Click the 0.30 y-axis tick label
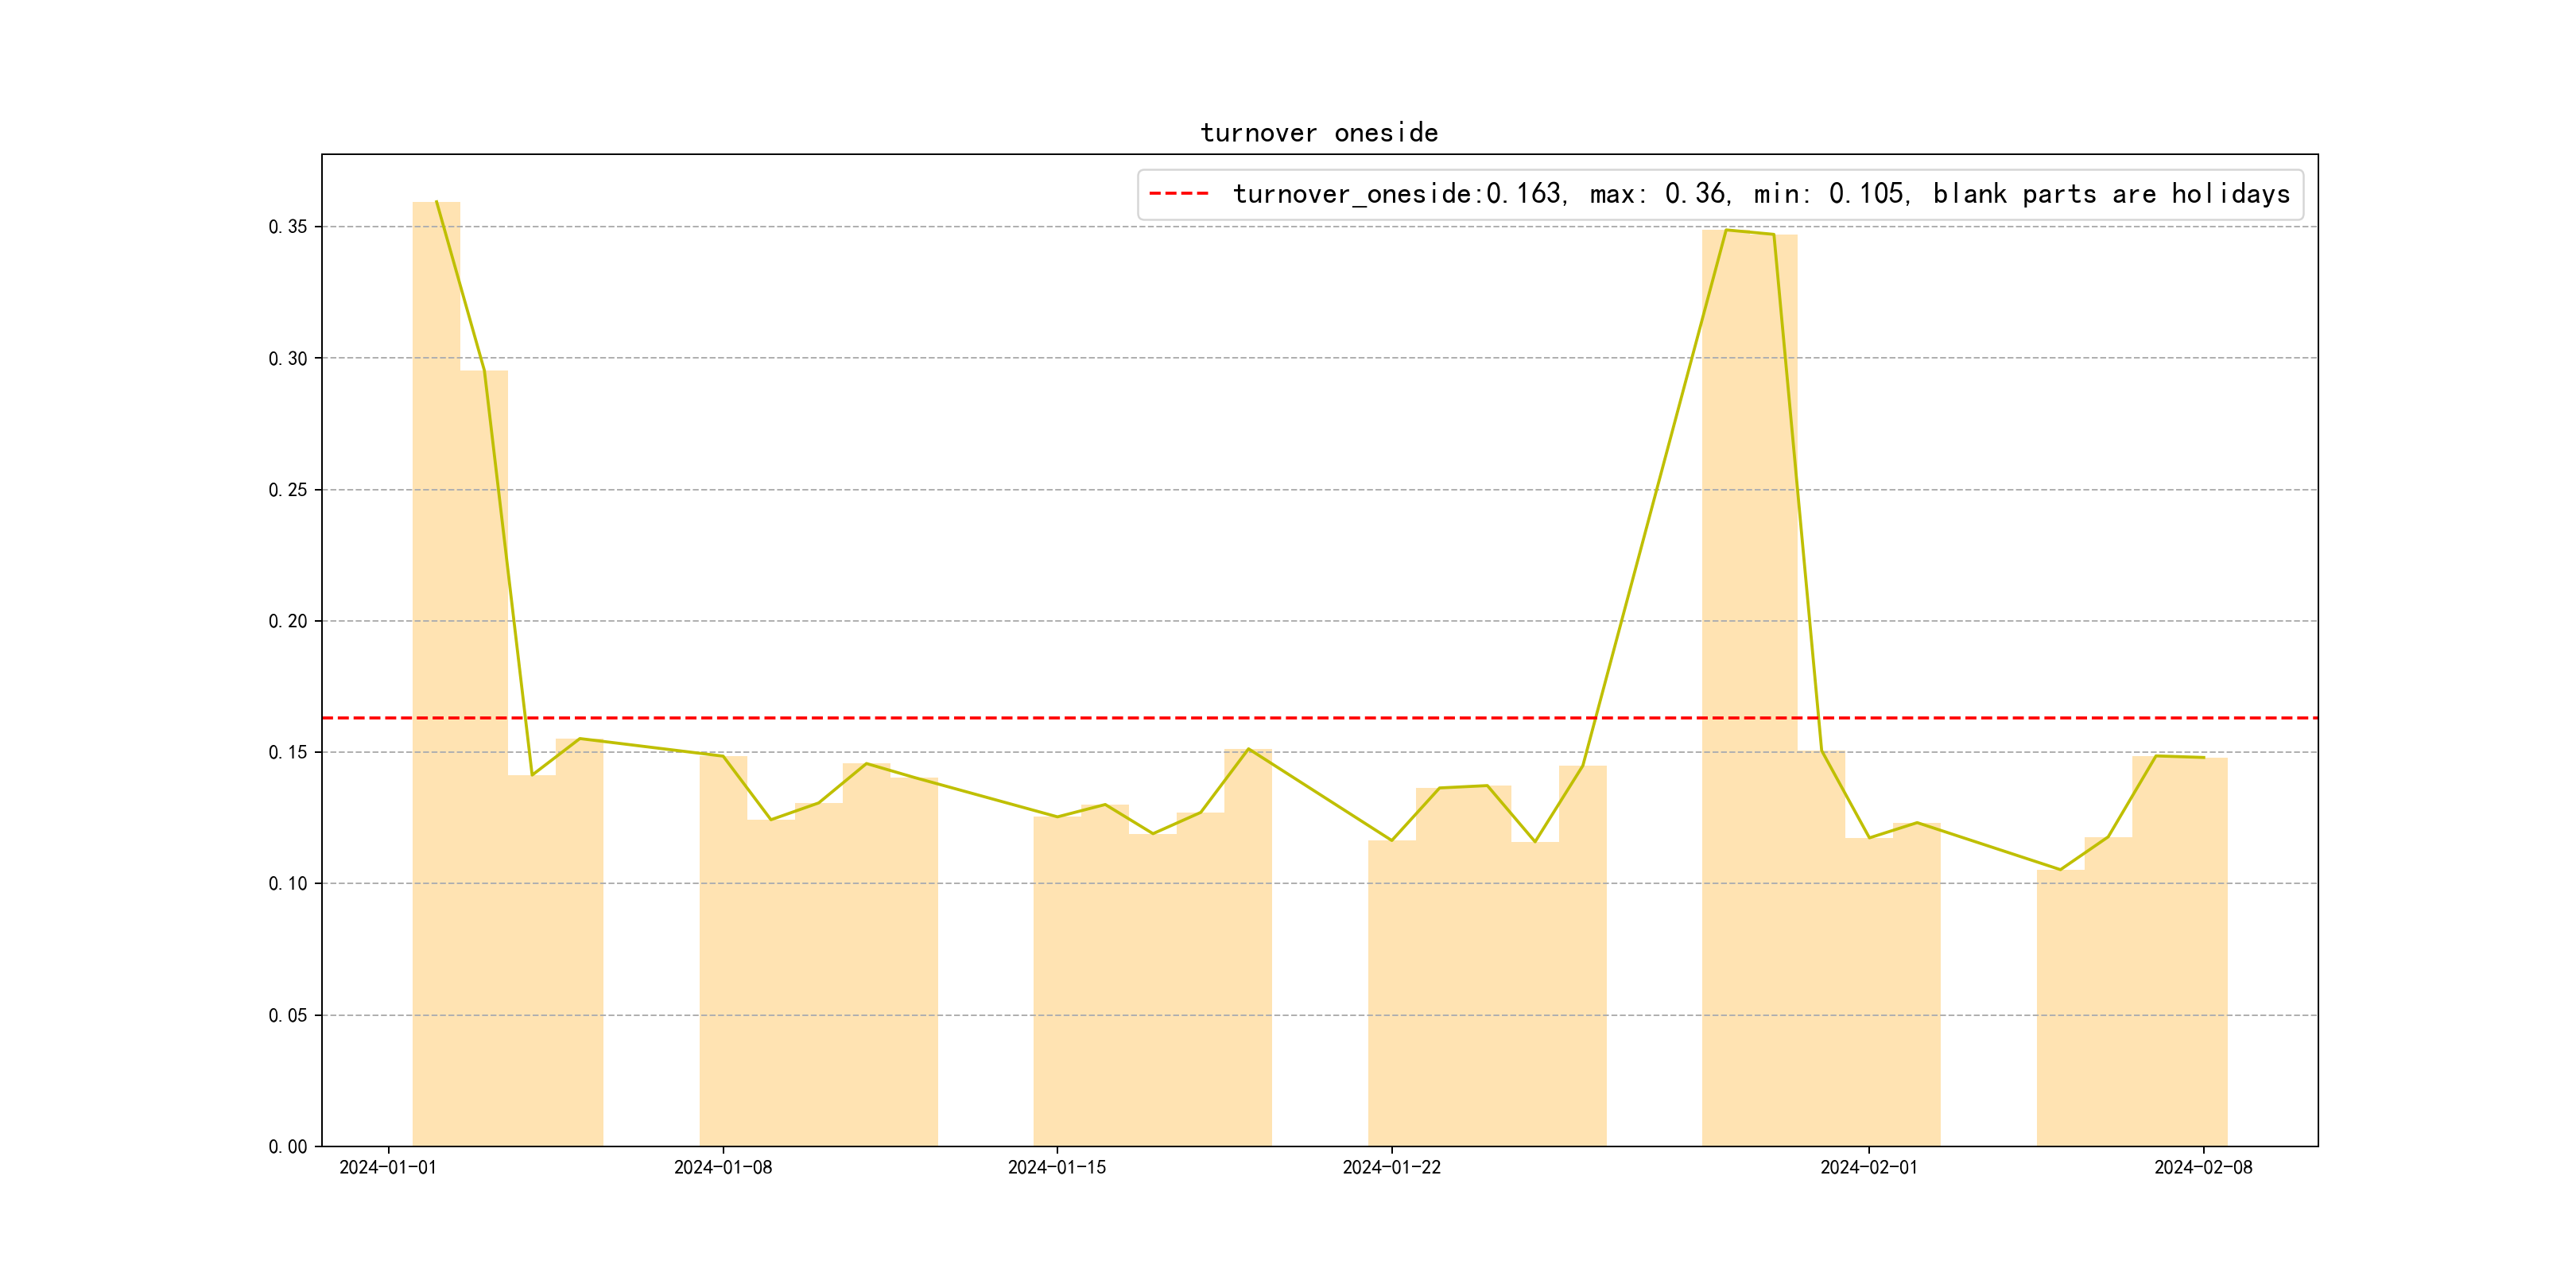 (288, 359)
